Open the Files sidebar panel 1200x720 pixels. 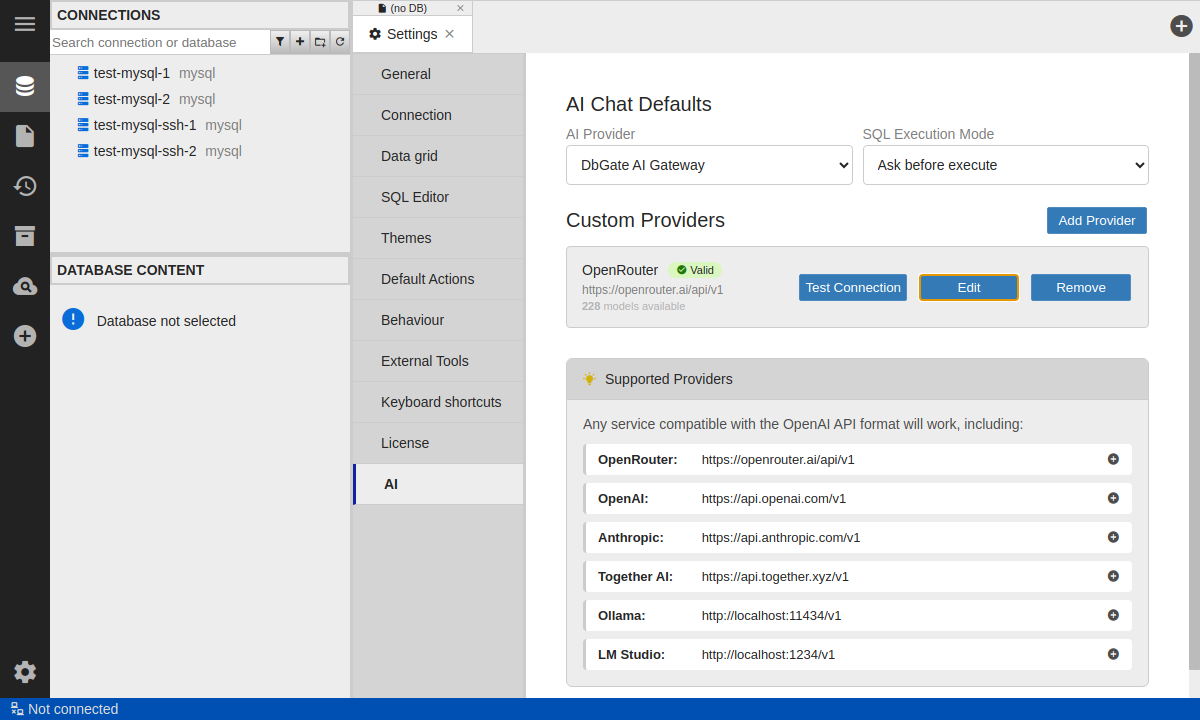tap(25, 136)
